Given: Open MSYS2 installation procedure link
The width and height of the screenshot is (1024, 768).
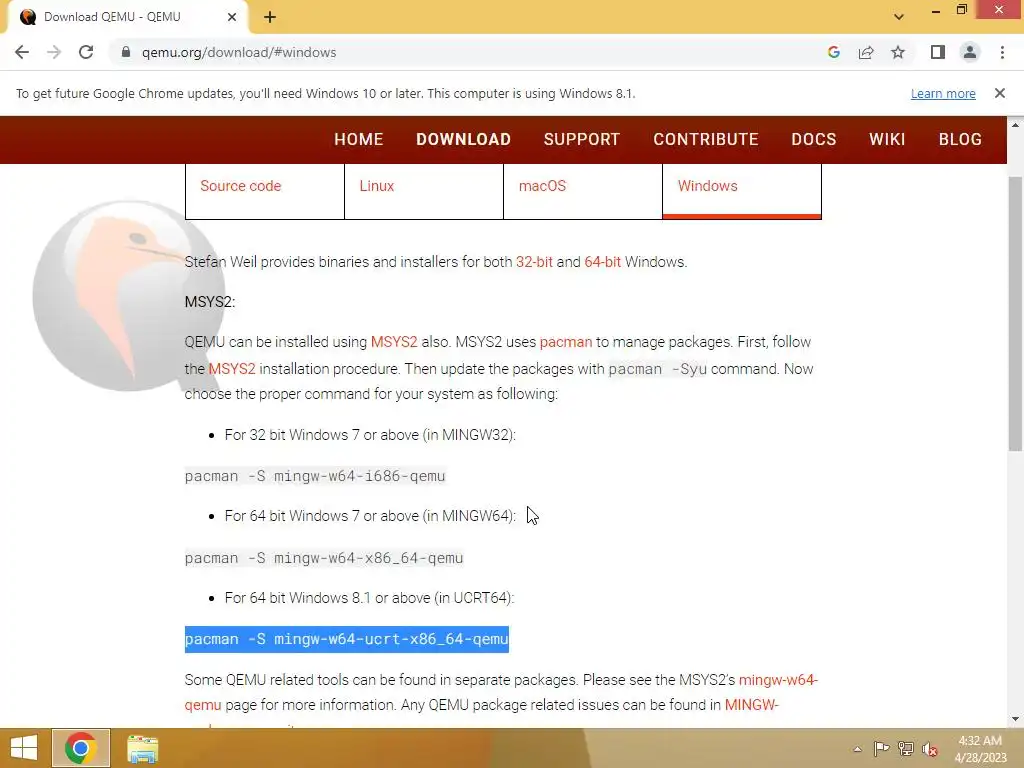Looking at the screenshot, I should click(232, 369).
